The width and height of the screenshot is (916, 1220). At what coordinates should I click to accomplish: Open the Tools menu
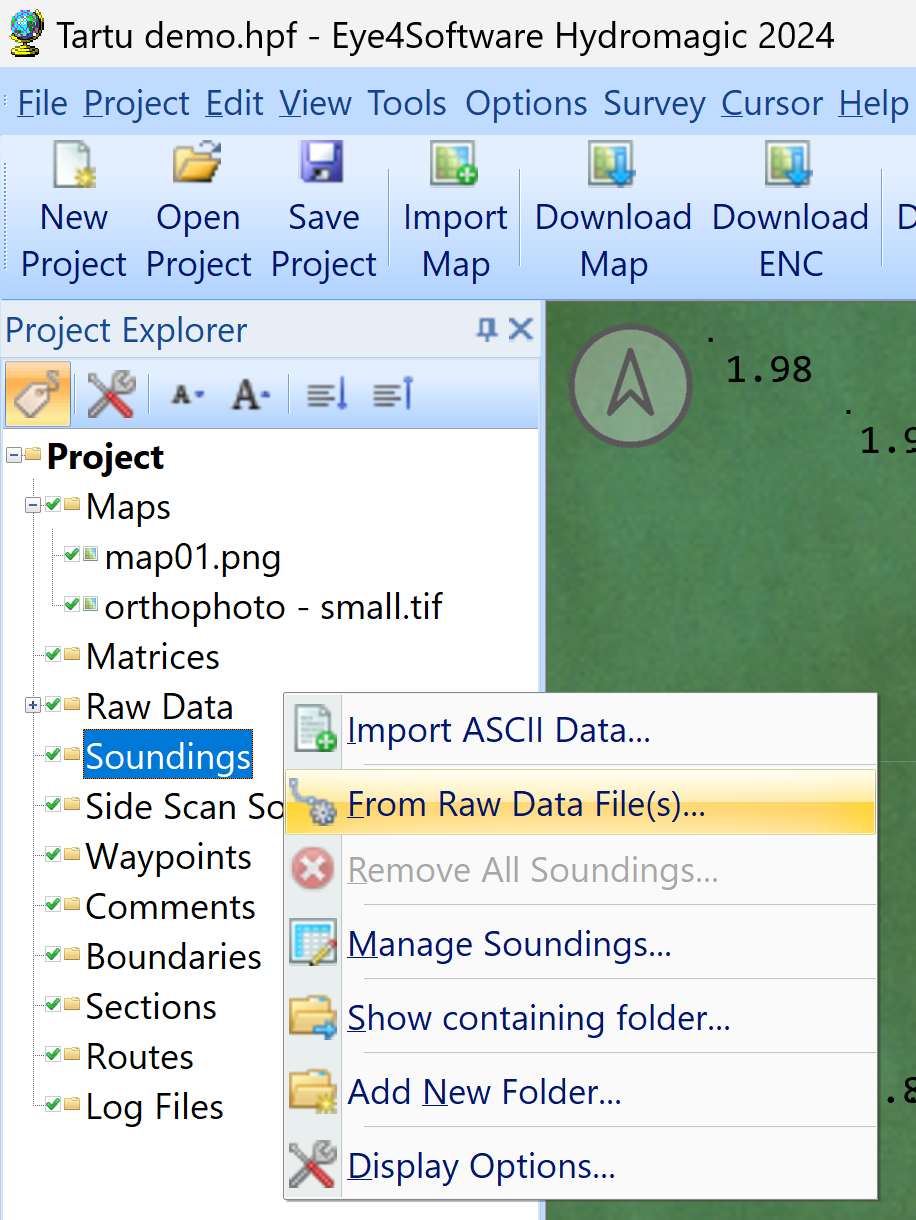coord(407,103)
